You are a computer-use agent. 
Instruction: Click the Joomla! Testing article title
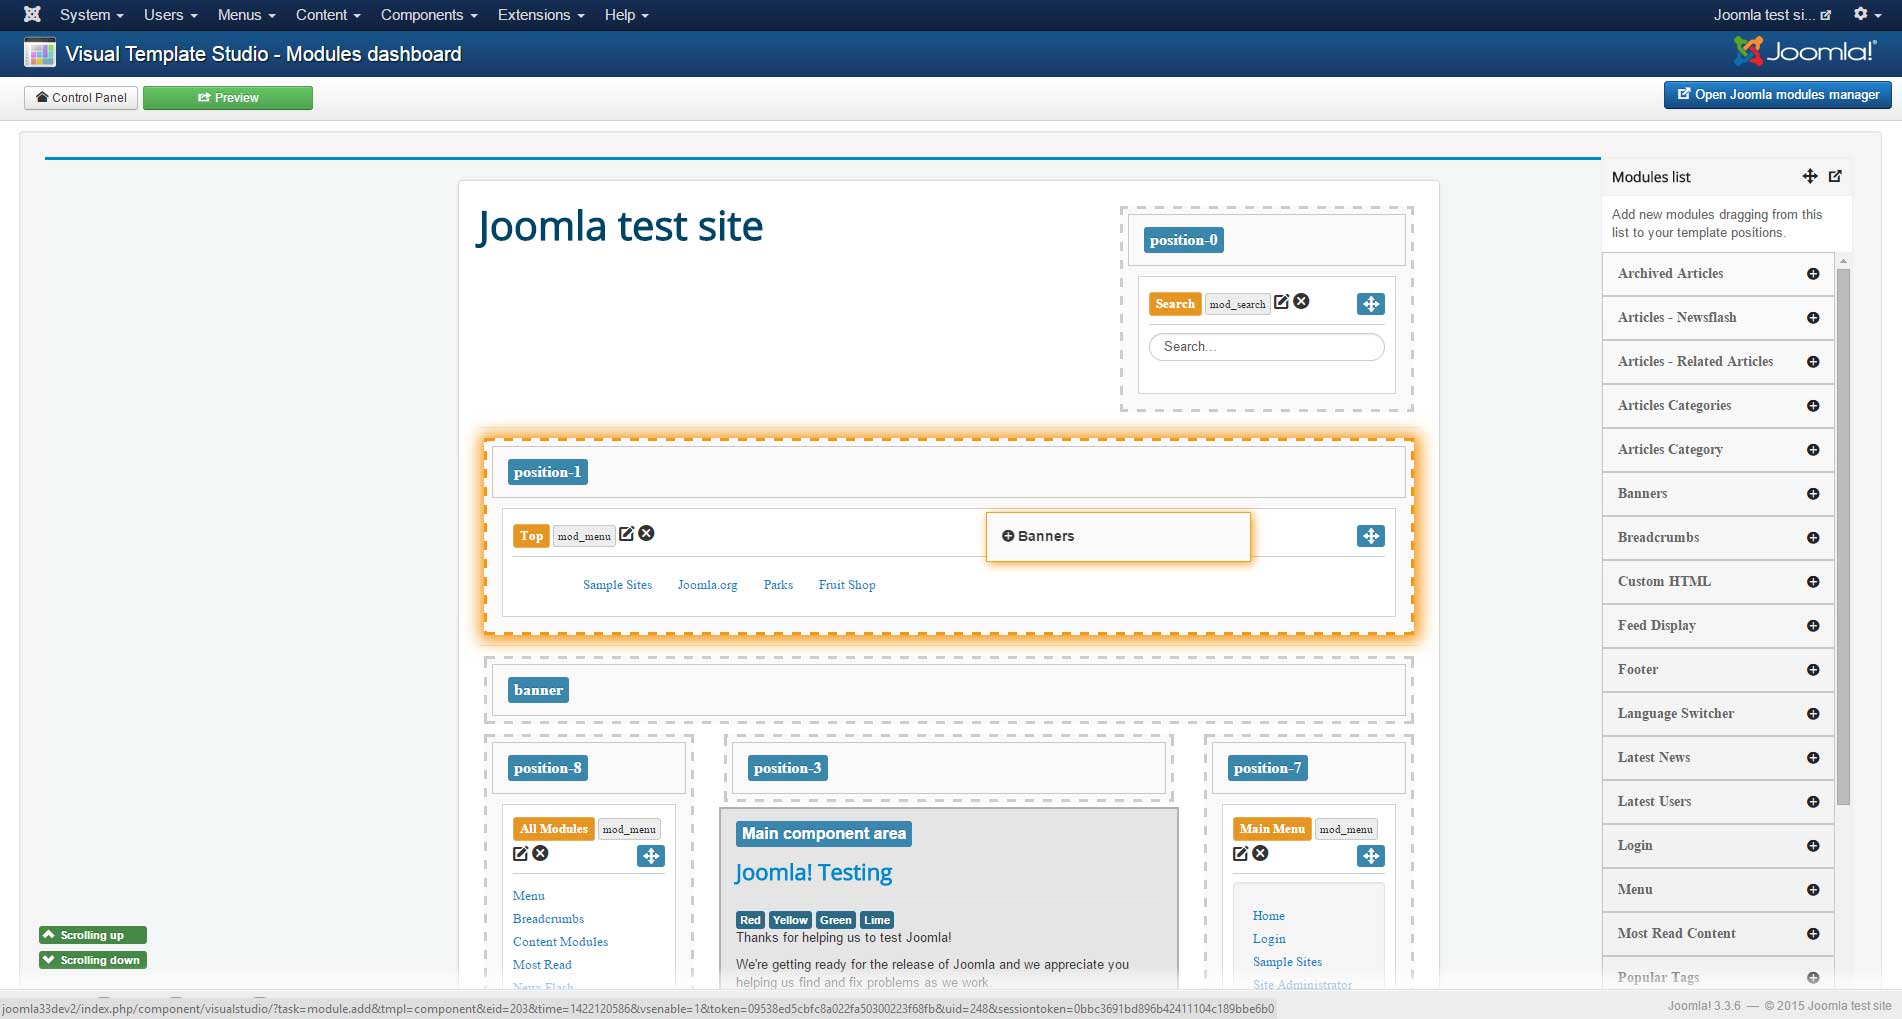tap(813, 872)
